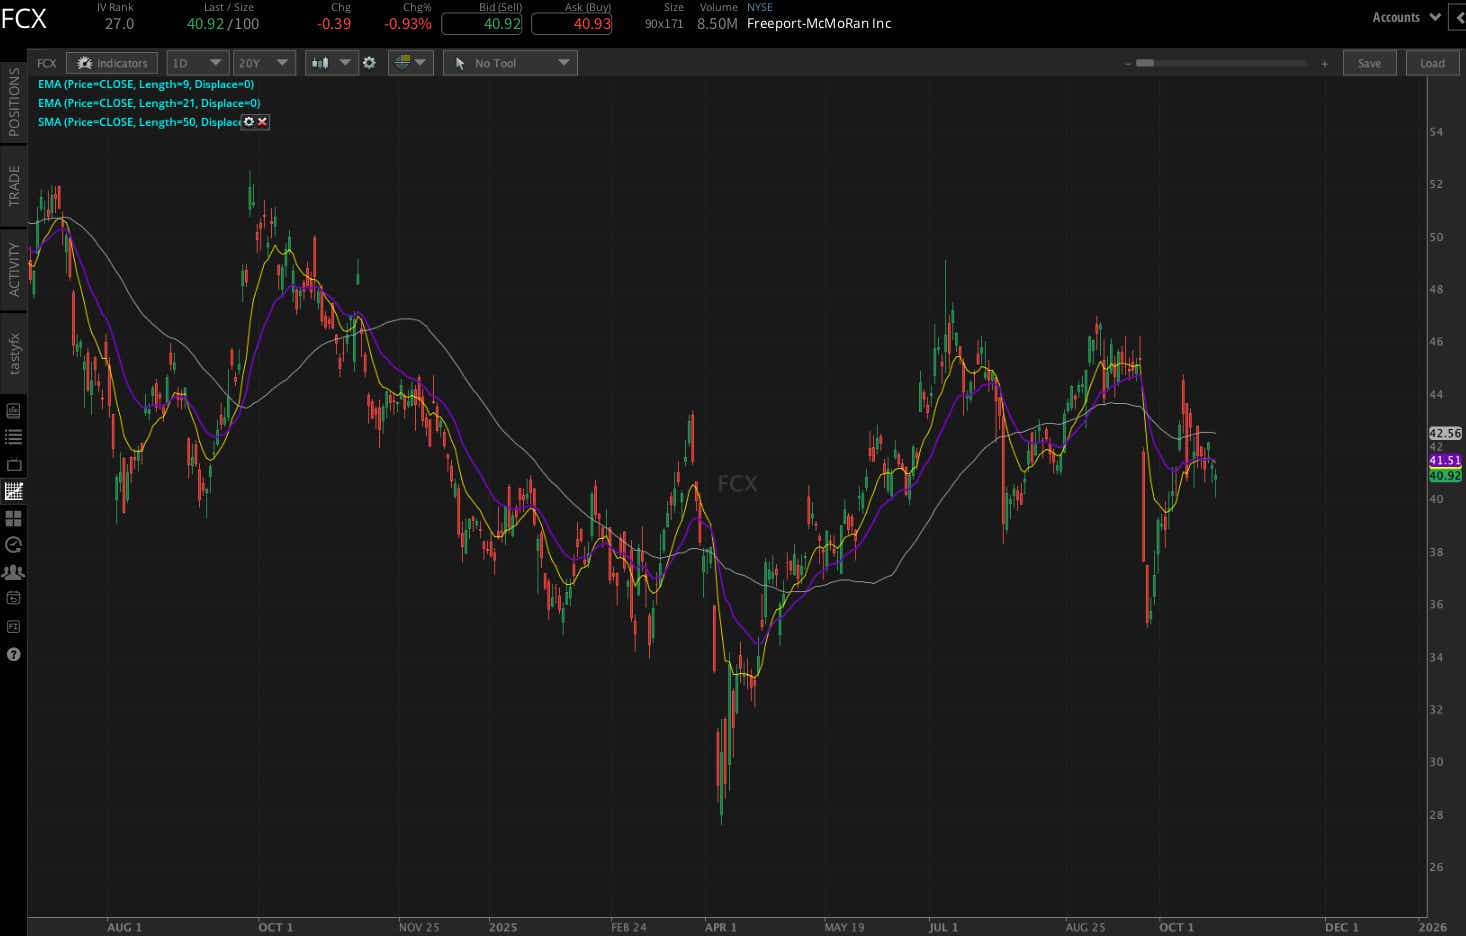The width and height of the screenshot is (1466, 936).
Task: Open the No Tool selector dropdown
Action: point(510,62)
